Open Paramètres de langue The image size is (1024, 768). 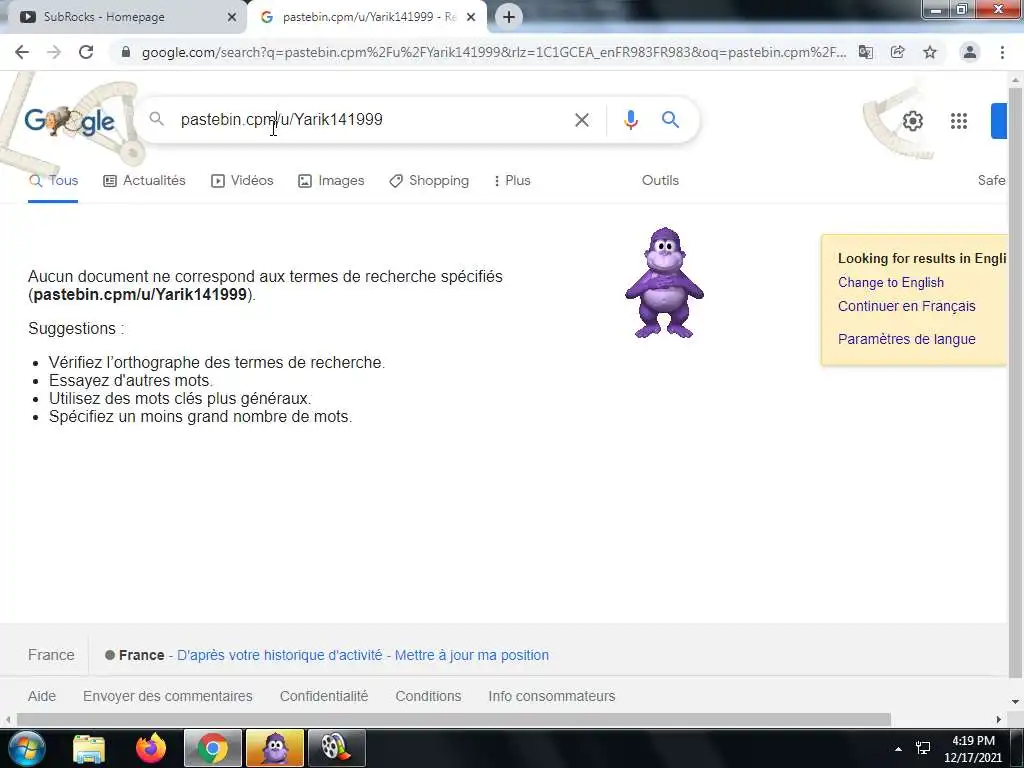[x=906, y=339]
